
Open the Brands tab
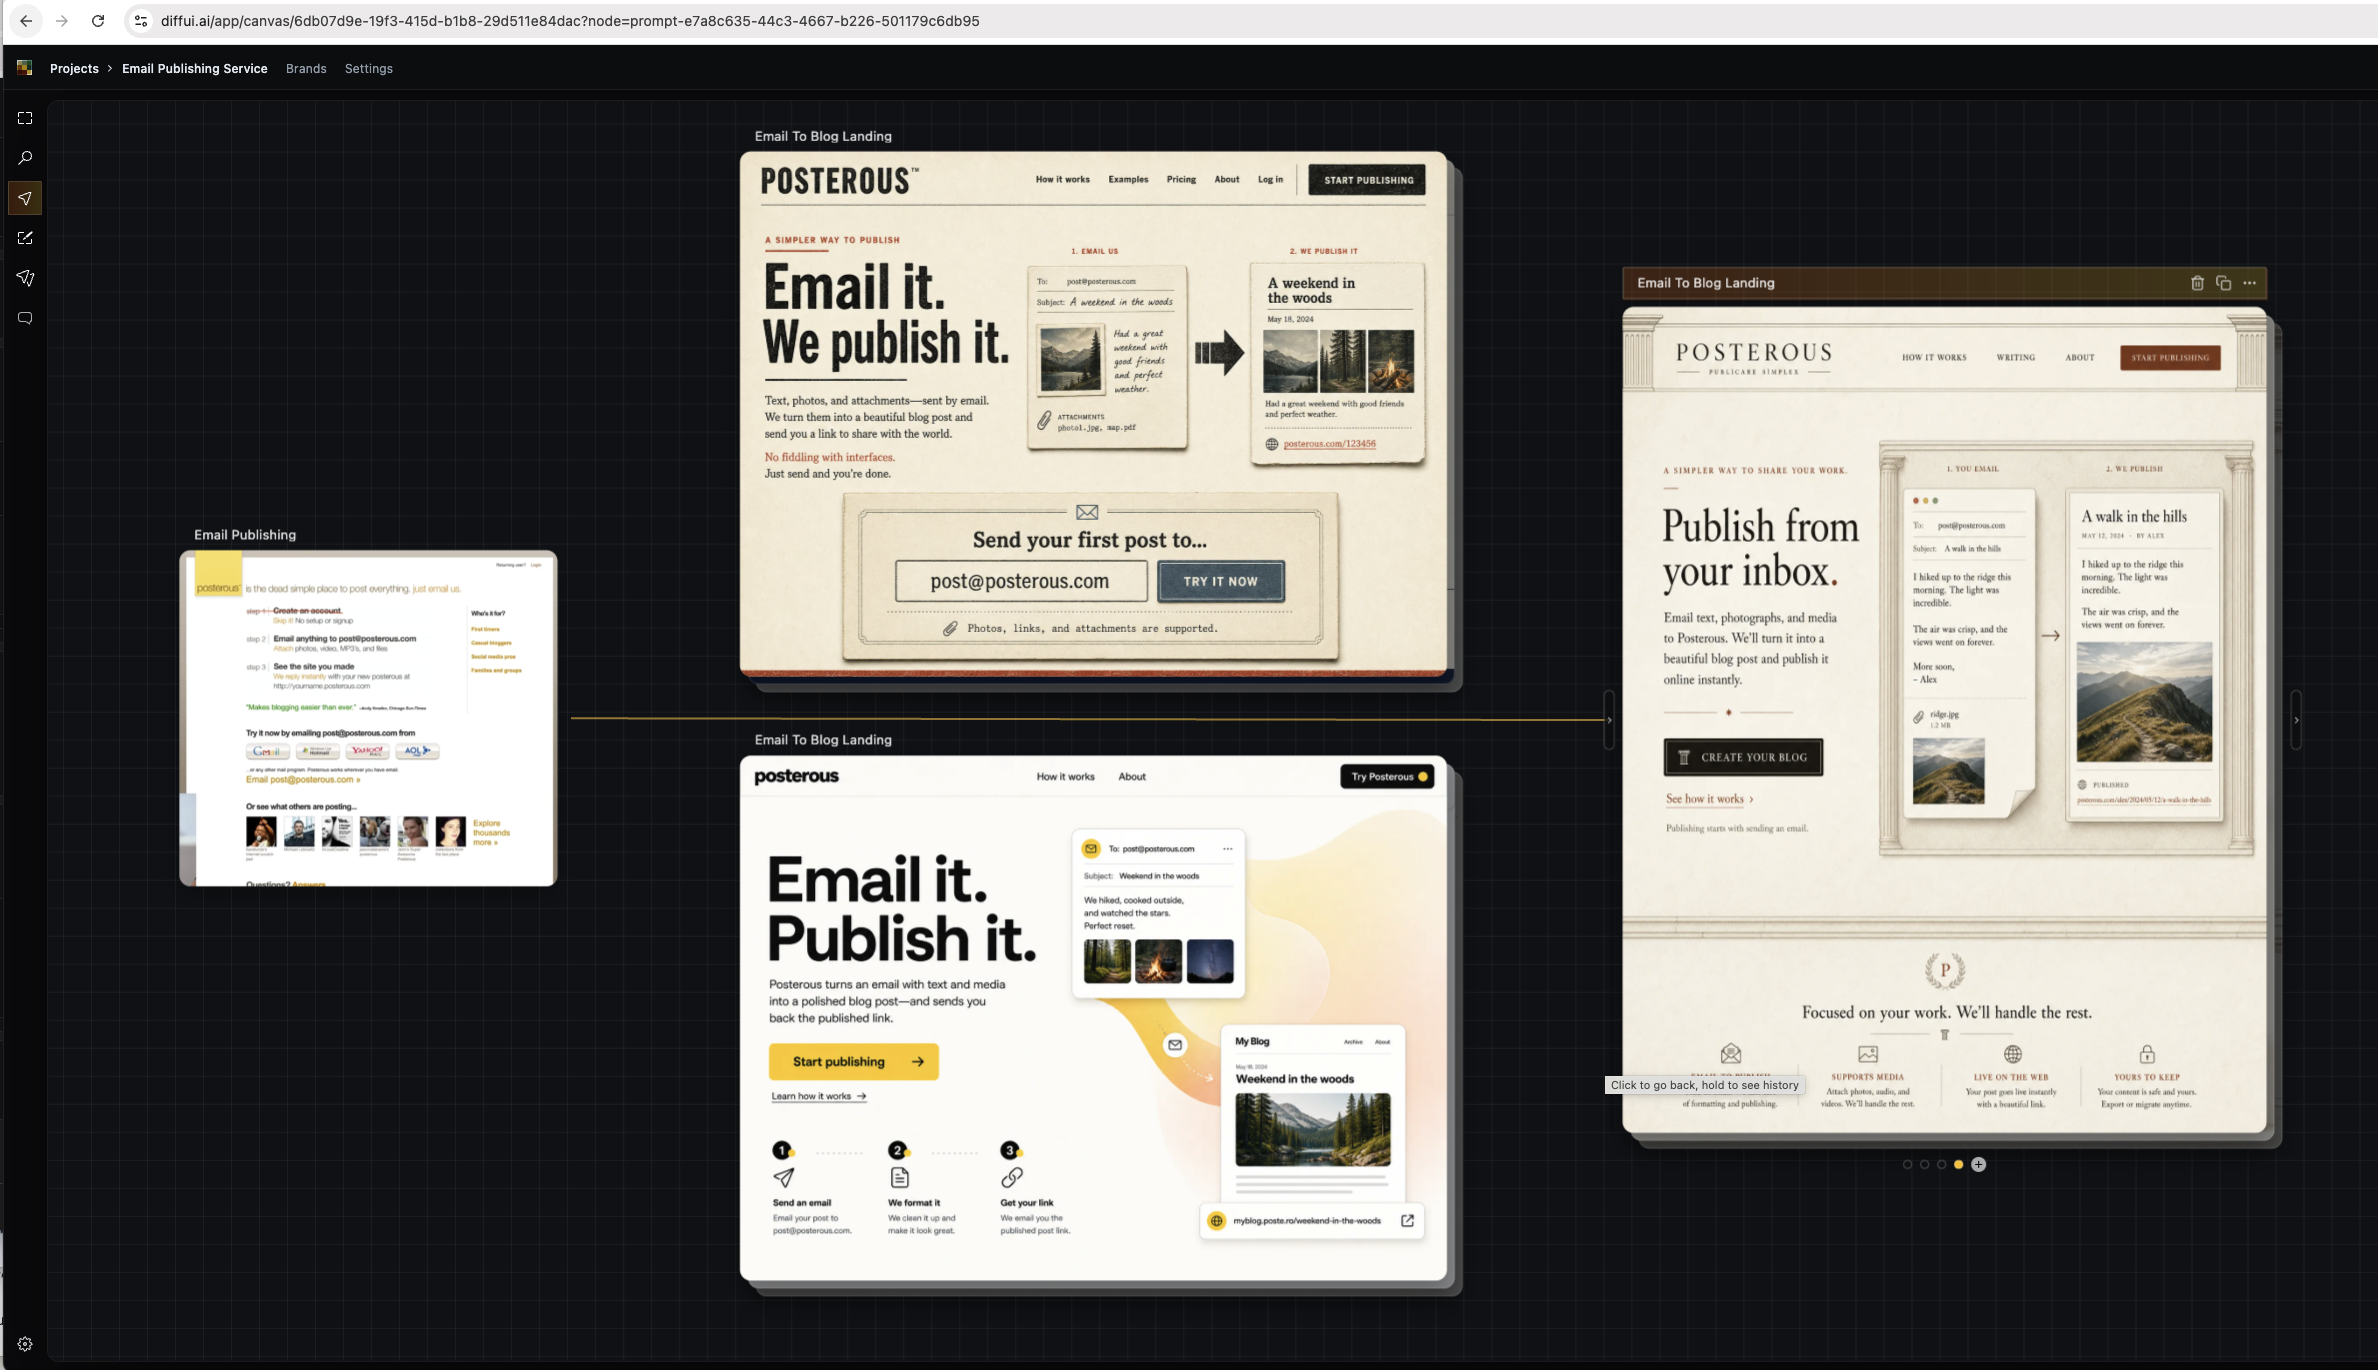pyautogui.click(x=306, y=68)
